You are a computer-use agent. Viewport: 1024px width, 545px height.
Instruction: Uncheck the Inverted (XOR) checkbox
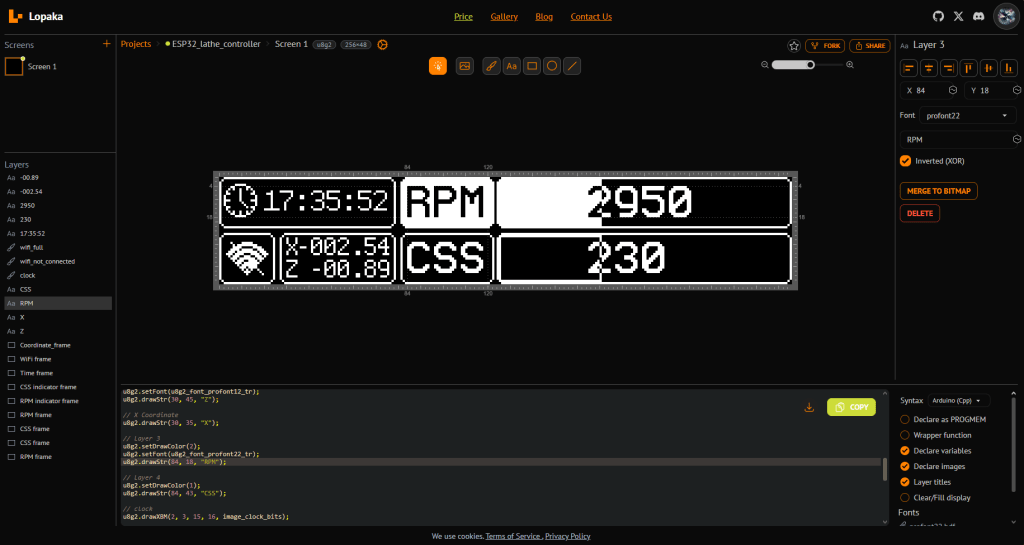coord(906,161)
